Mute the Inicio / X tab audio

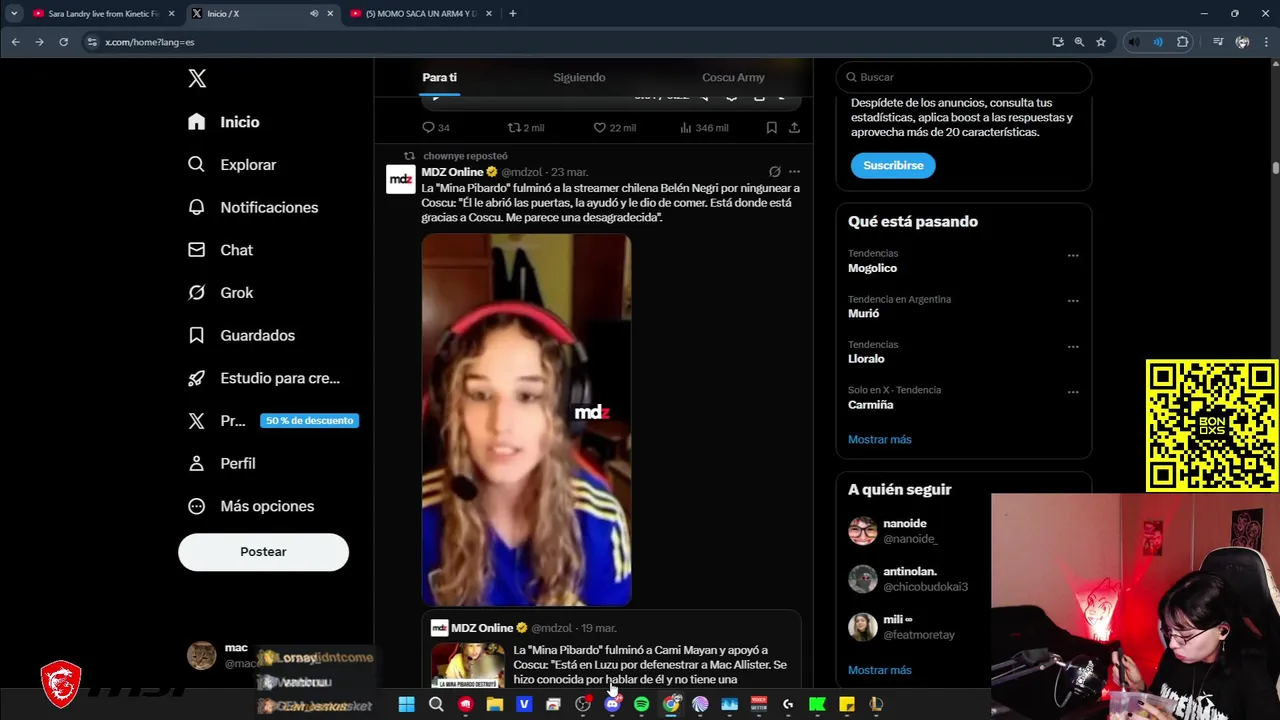(314, 14)
